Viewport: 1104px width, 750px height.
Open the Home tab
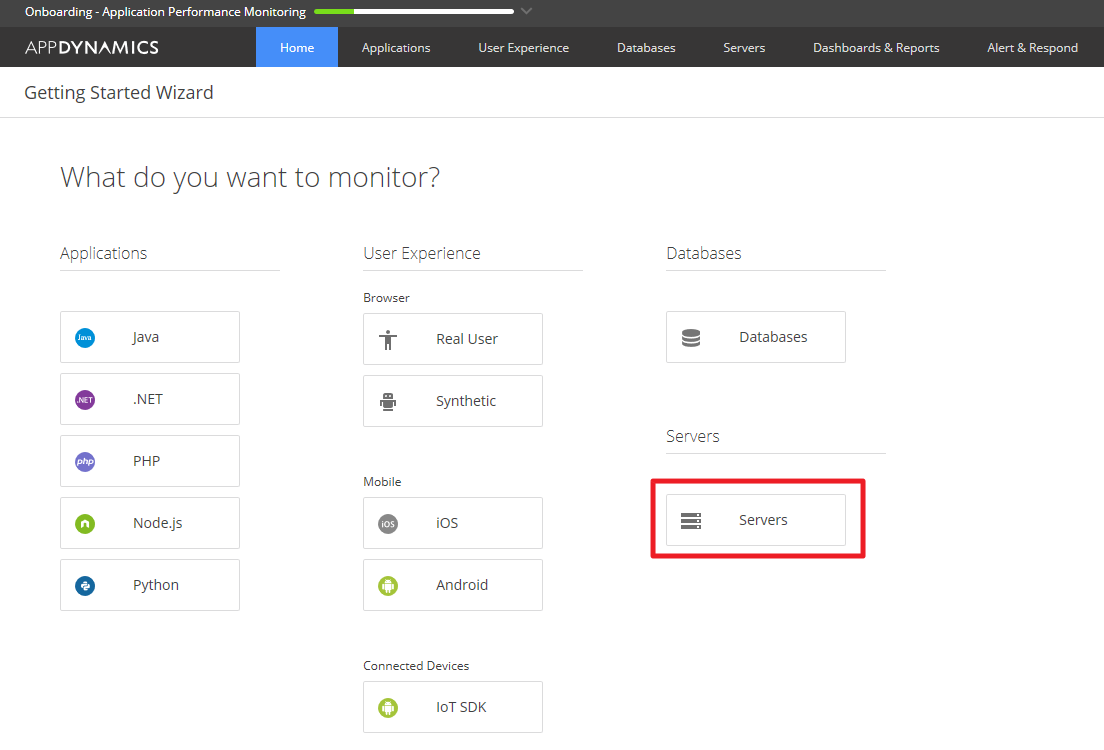point(297,47)
